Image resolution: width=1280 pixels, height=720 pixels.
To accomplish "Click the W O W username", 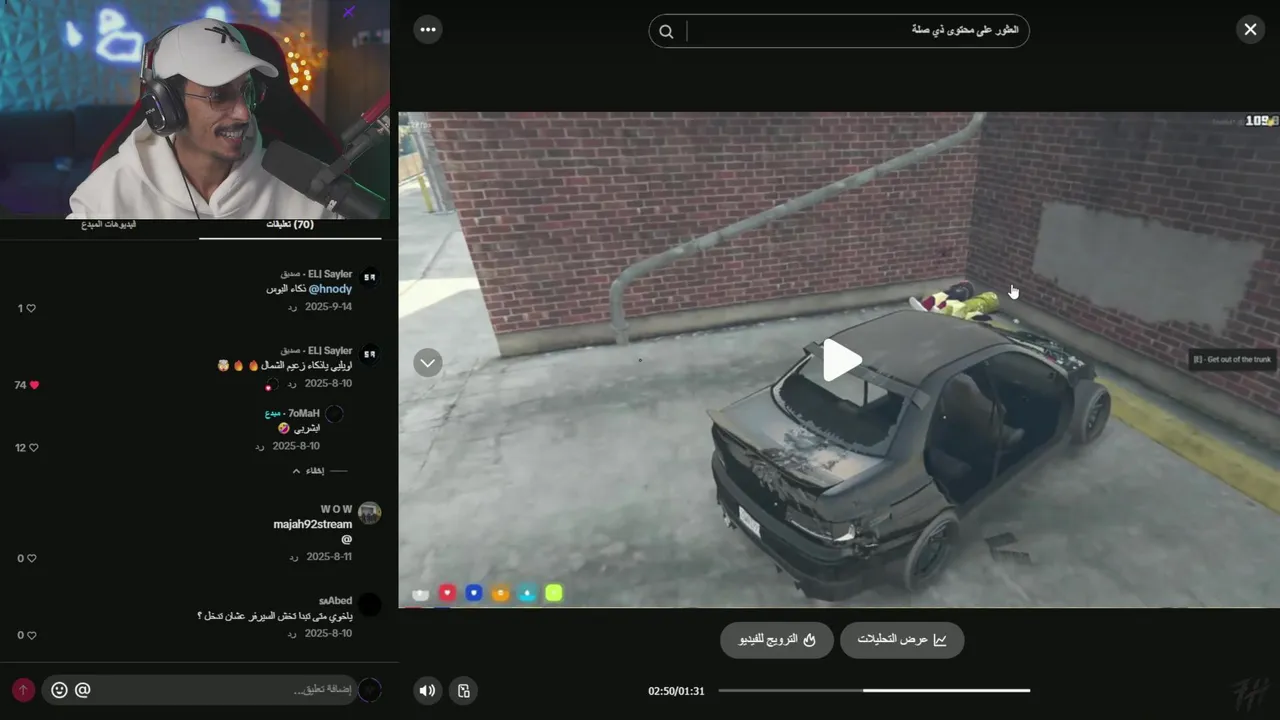I will tap(336, 509).
